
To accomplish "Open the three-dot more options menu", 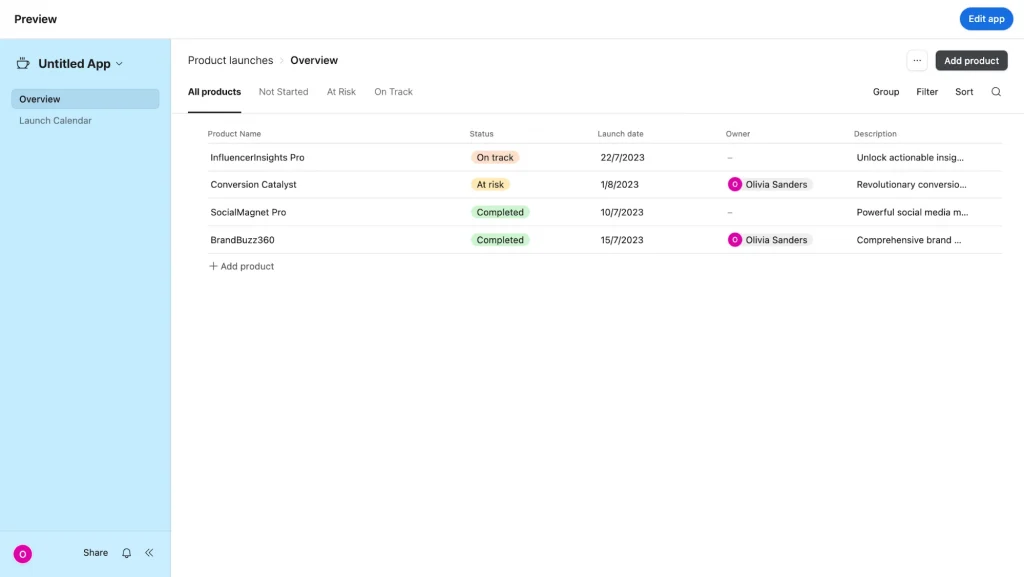I will [917, 61].
